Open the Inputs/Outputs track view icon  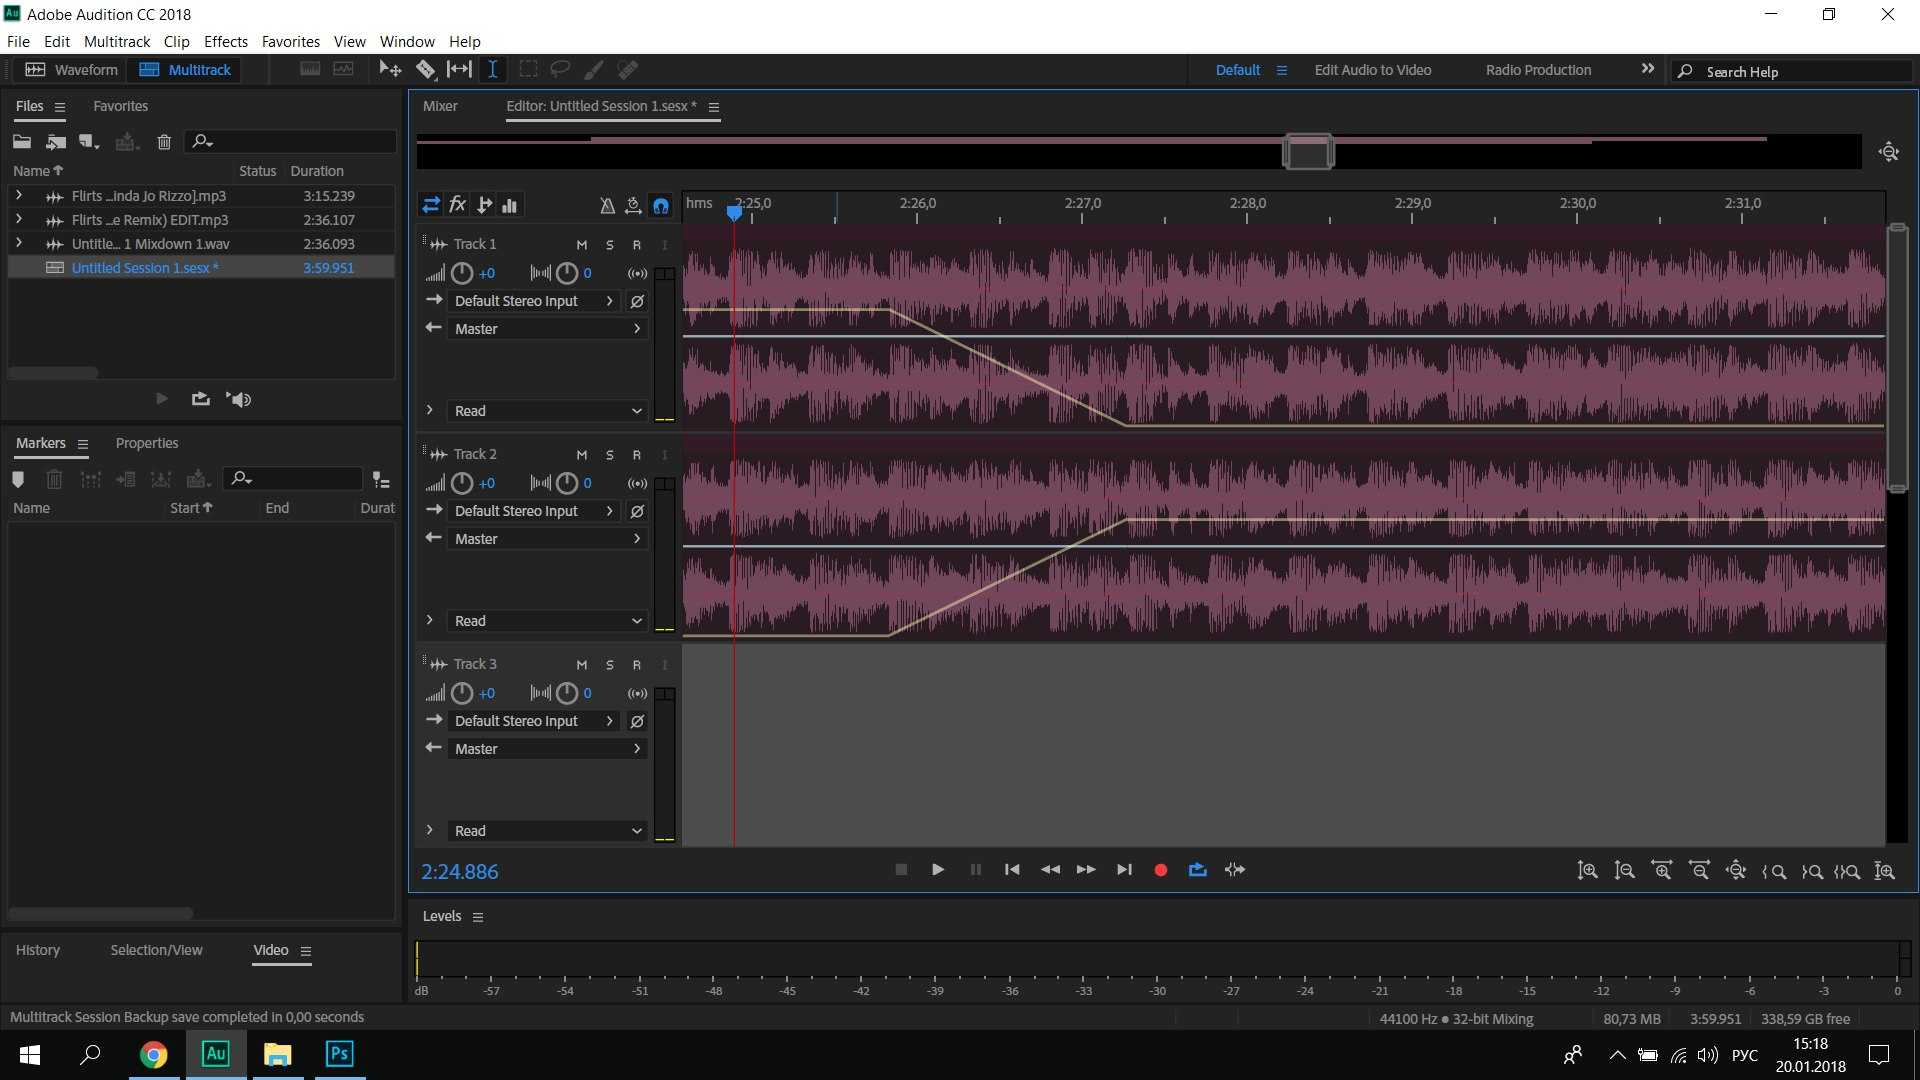pyautogui.click(x=431, y=205)
